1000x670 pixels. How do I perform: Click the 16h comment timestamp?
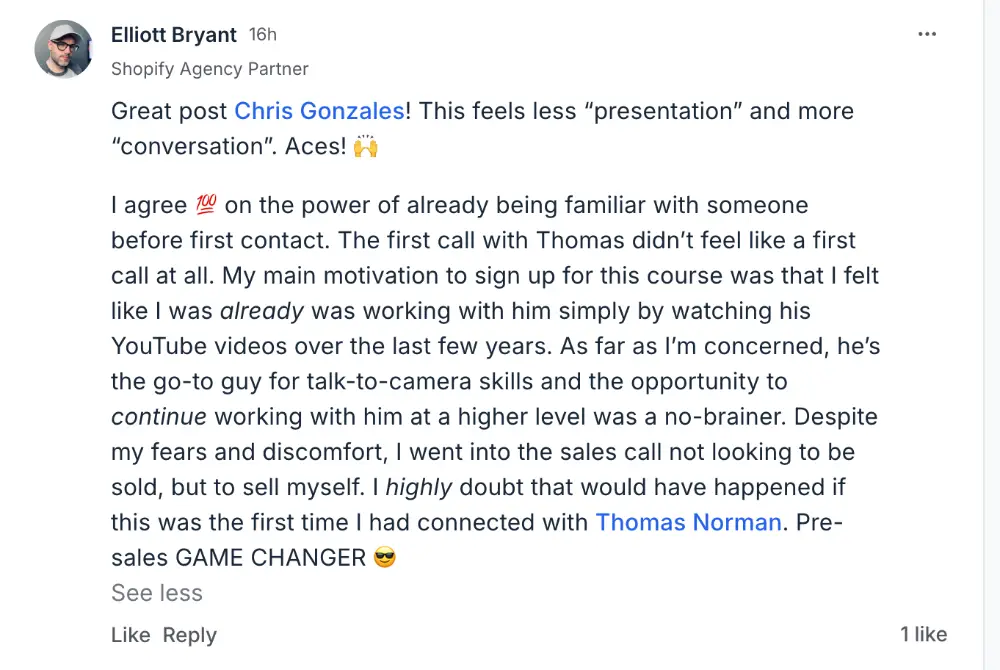coord(263,35)
